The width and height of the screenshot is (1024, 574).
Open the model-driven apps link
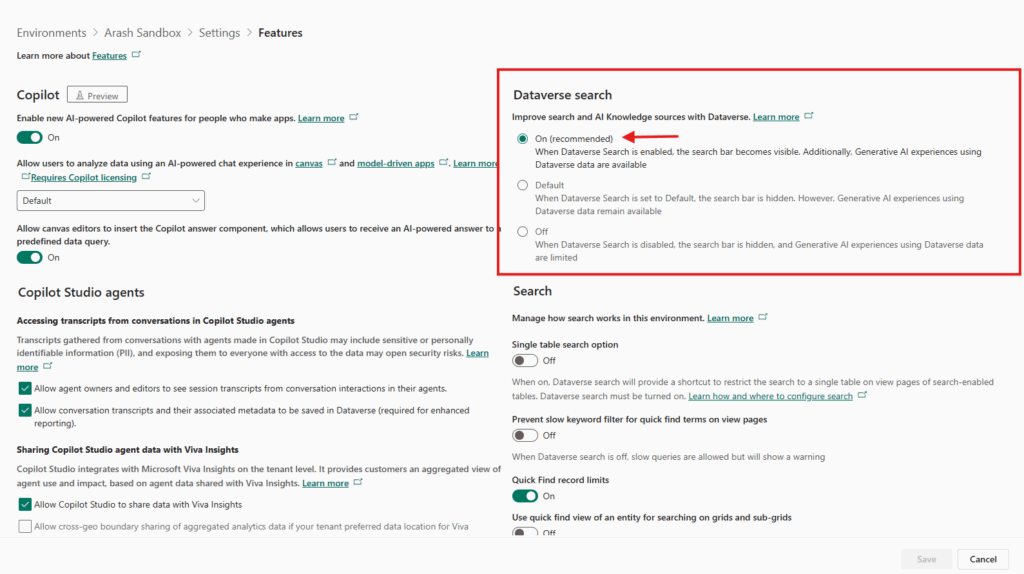coord(395,163)
